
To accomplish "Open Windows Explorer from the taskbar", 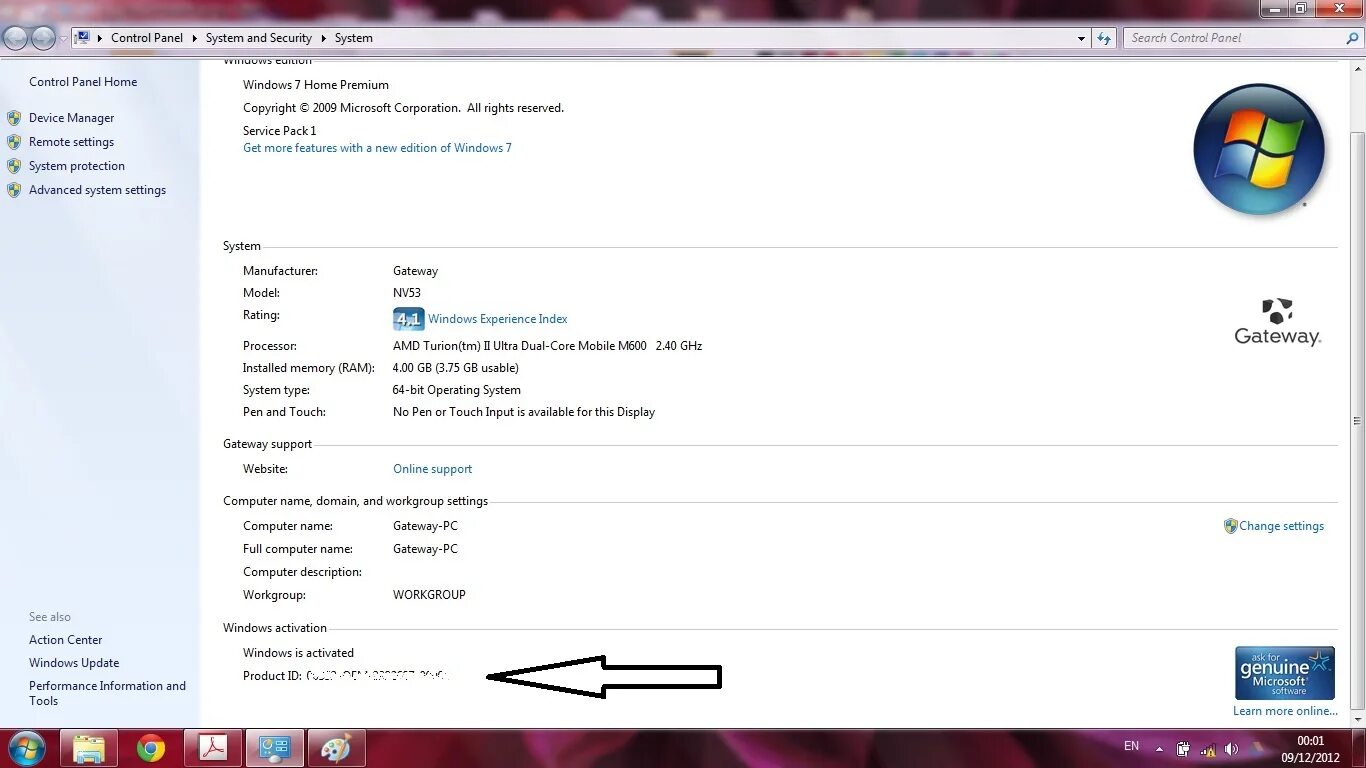I will point(89,748).
